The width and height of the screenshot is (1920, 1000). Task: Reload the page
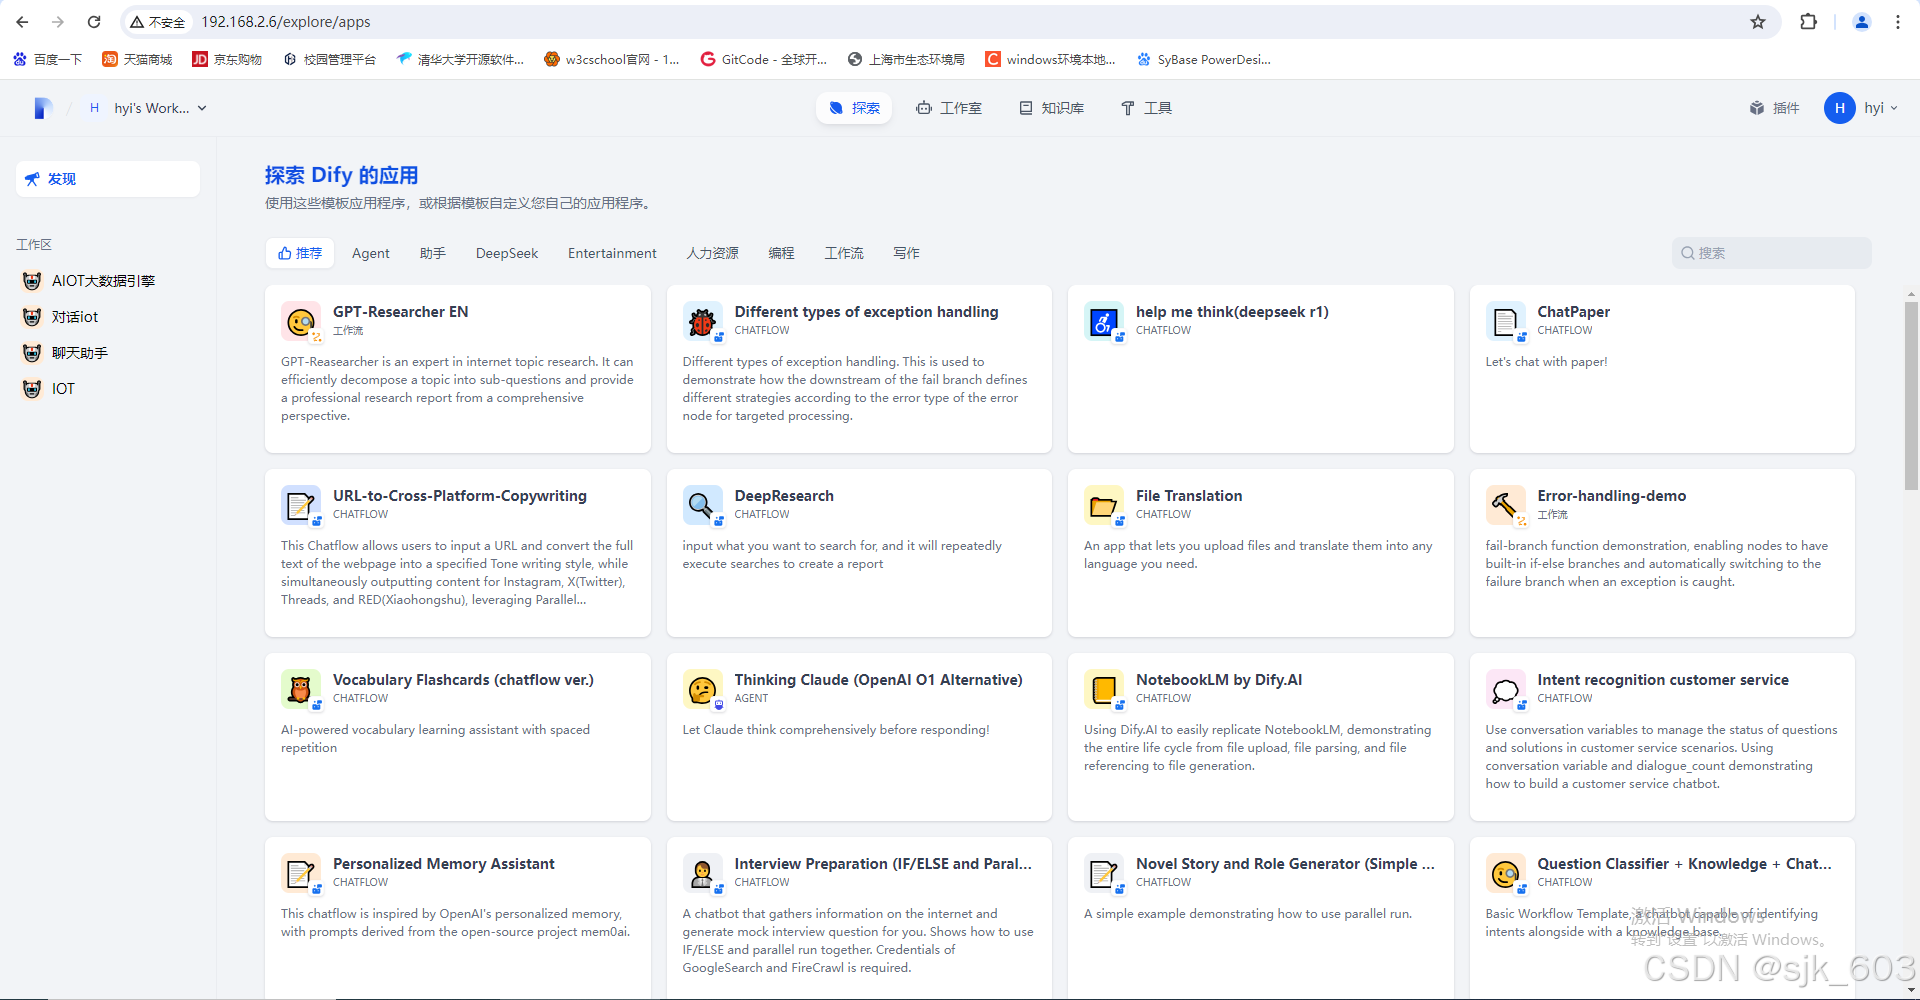click(x=94, y=22)
